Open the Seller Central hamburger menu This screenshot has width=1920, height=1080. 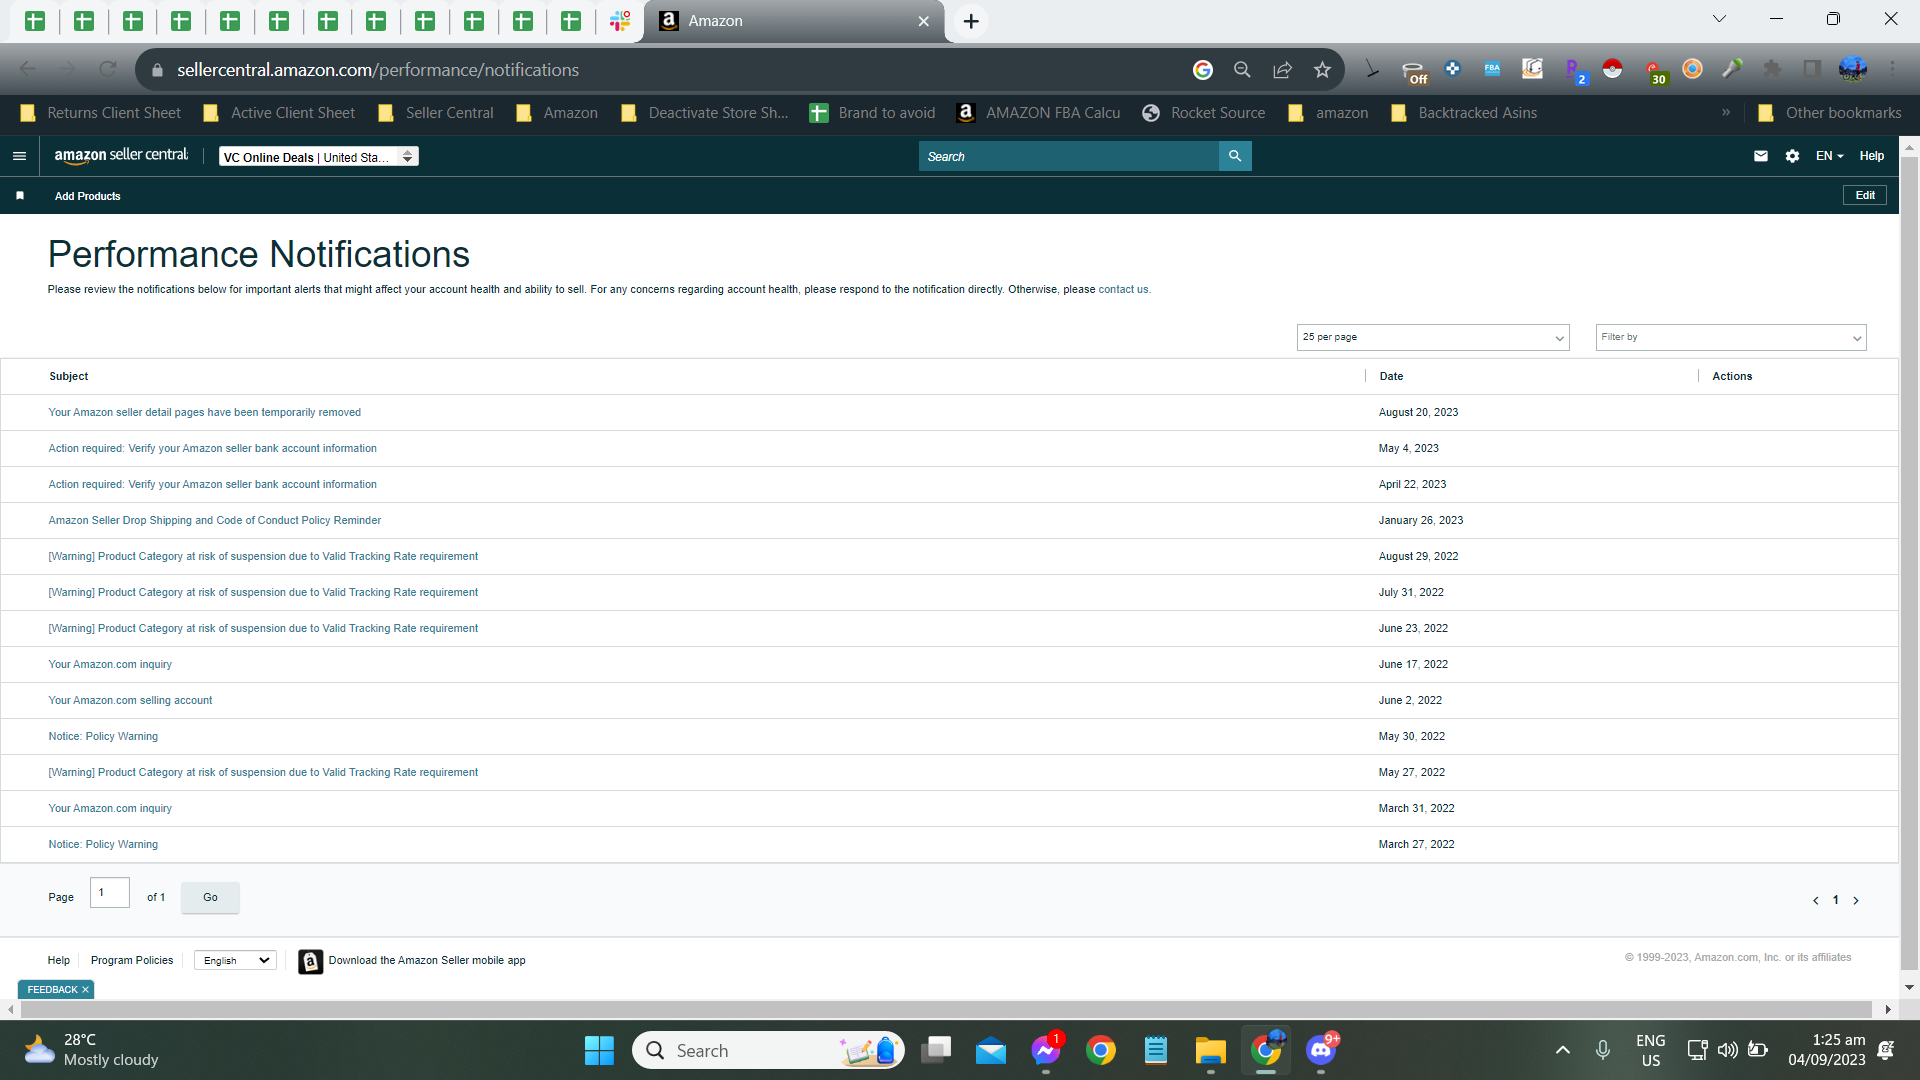[x=19, y=156]
